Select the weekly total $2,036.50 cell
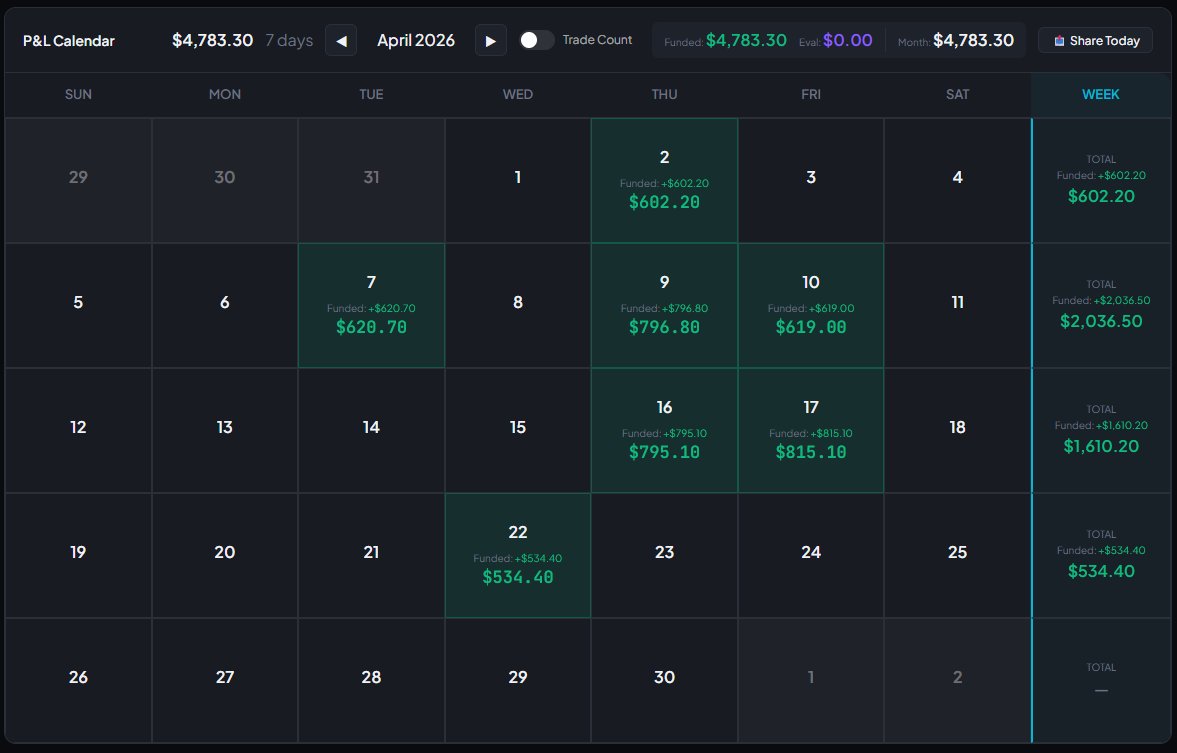Viewport: 1177px width, 753px height. 1101,306
